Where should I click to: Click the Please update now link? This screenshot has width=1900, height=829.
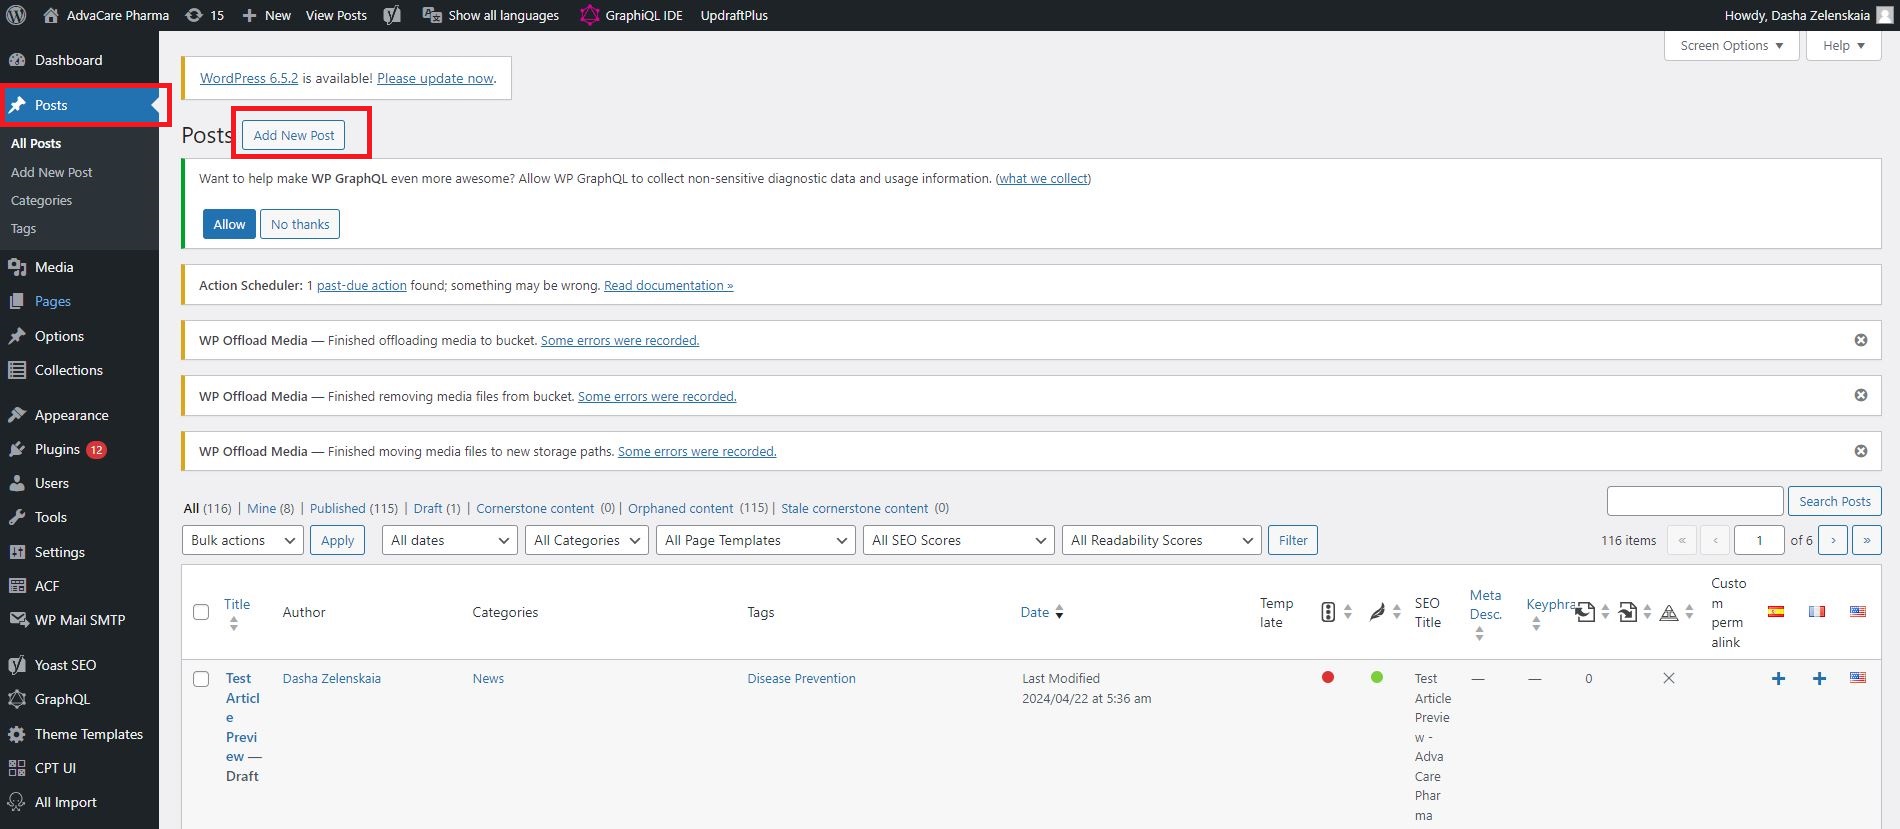[435, 78]
